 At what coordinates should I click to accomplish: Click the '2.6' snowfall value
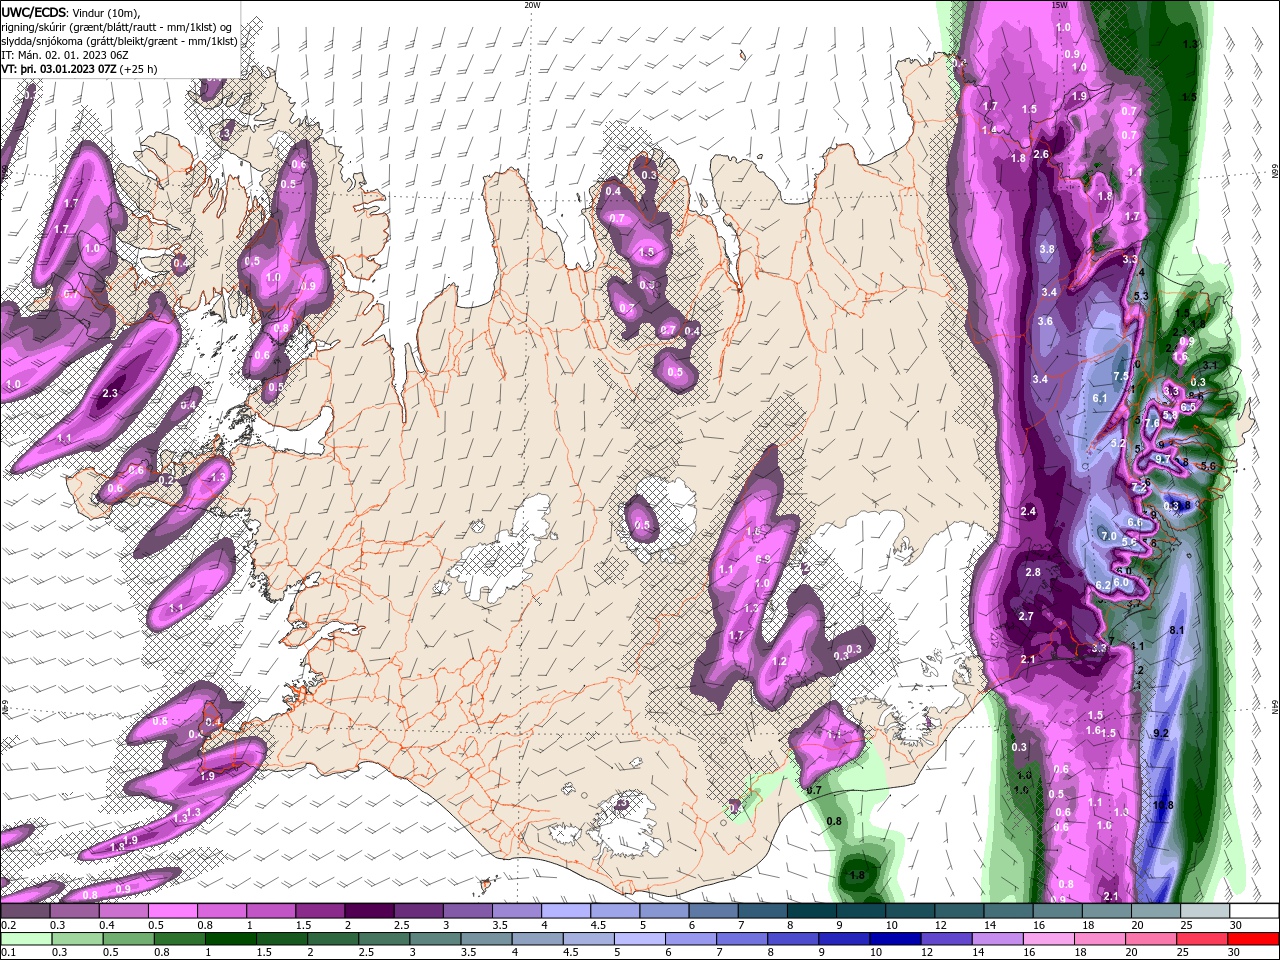tap(1041, 154)
